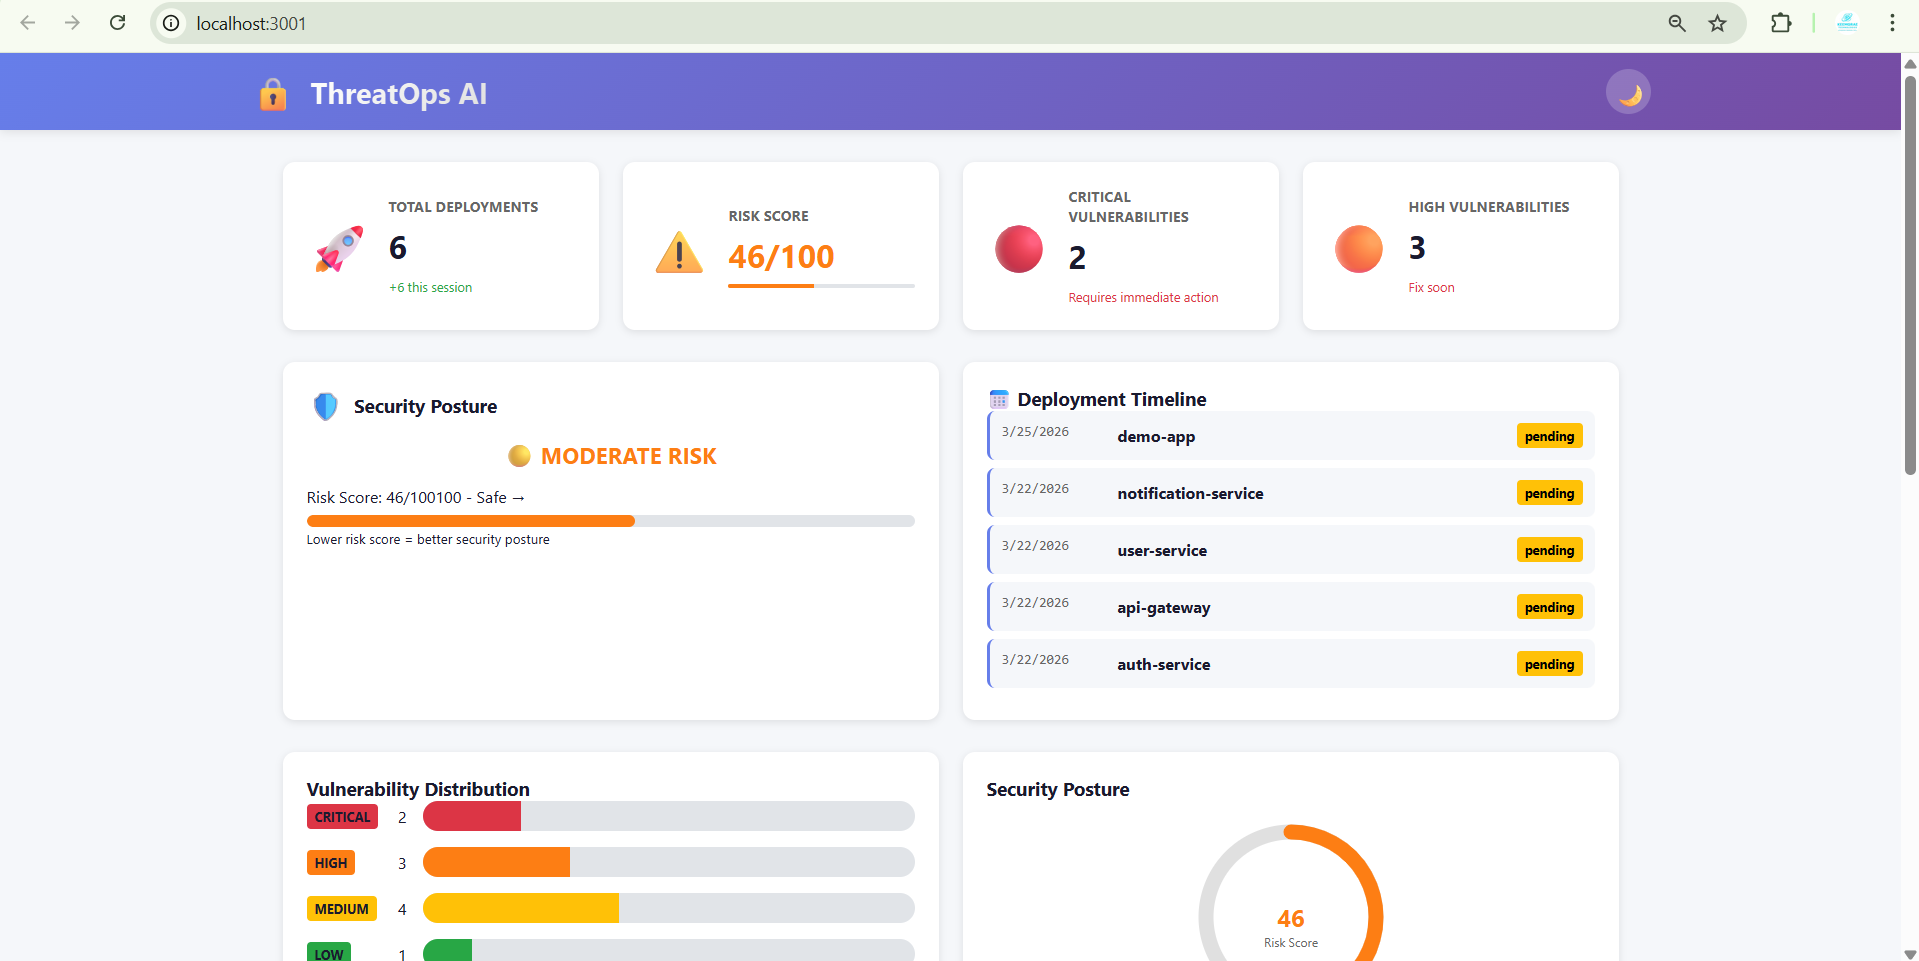
Task: Click the red circle in Critical Vulnerabilities
Action: 1019,249
